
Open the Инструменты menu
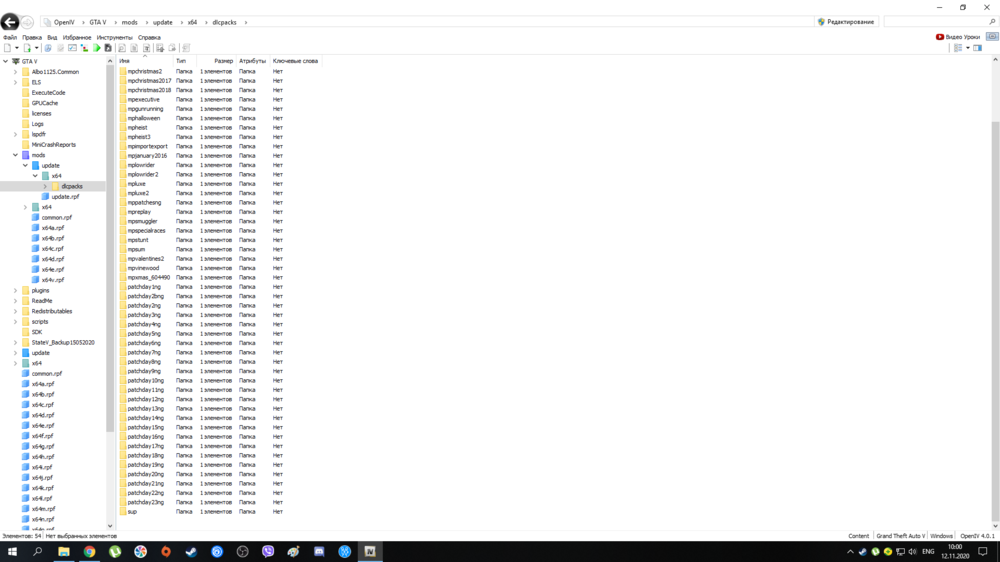tap(114, 38)
